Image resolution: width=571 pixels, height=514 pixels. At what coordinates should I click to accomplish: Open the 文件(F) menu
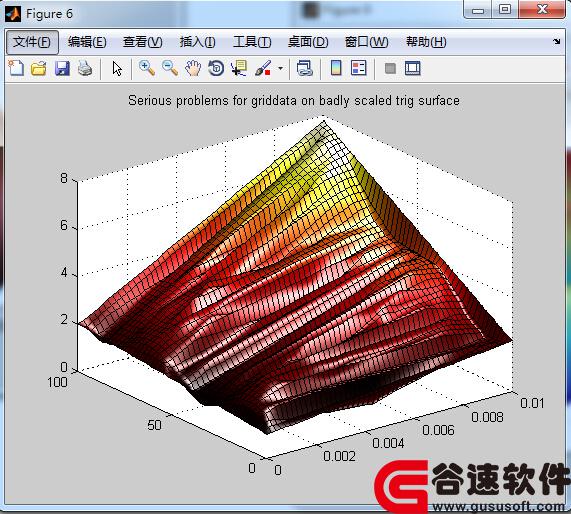(32, 42)
